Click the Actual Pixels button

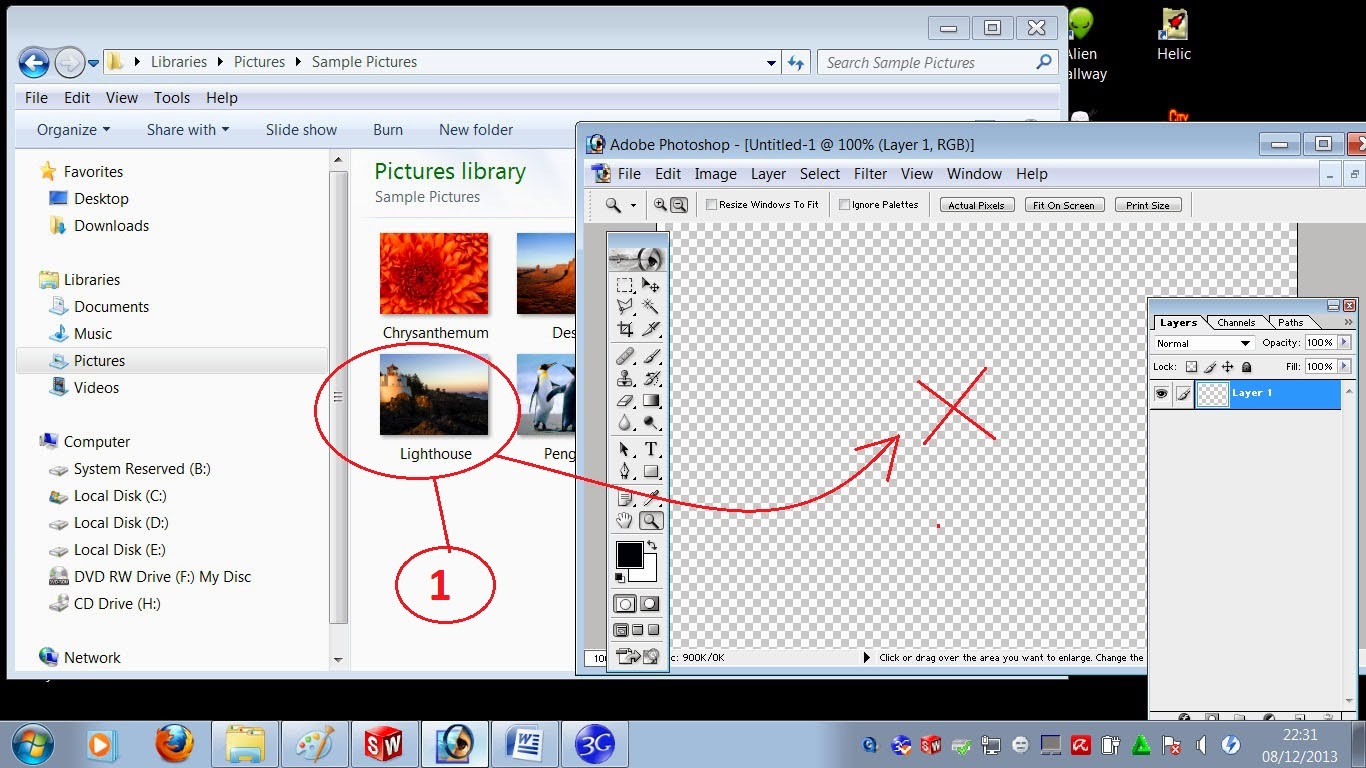coord(976,204)
